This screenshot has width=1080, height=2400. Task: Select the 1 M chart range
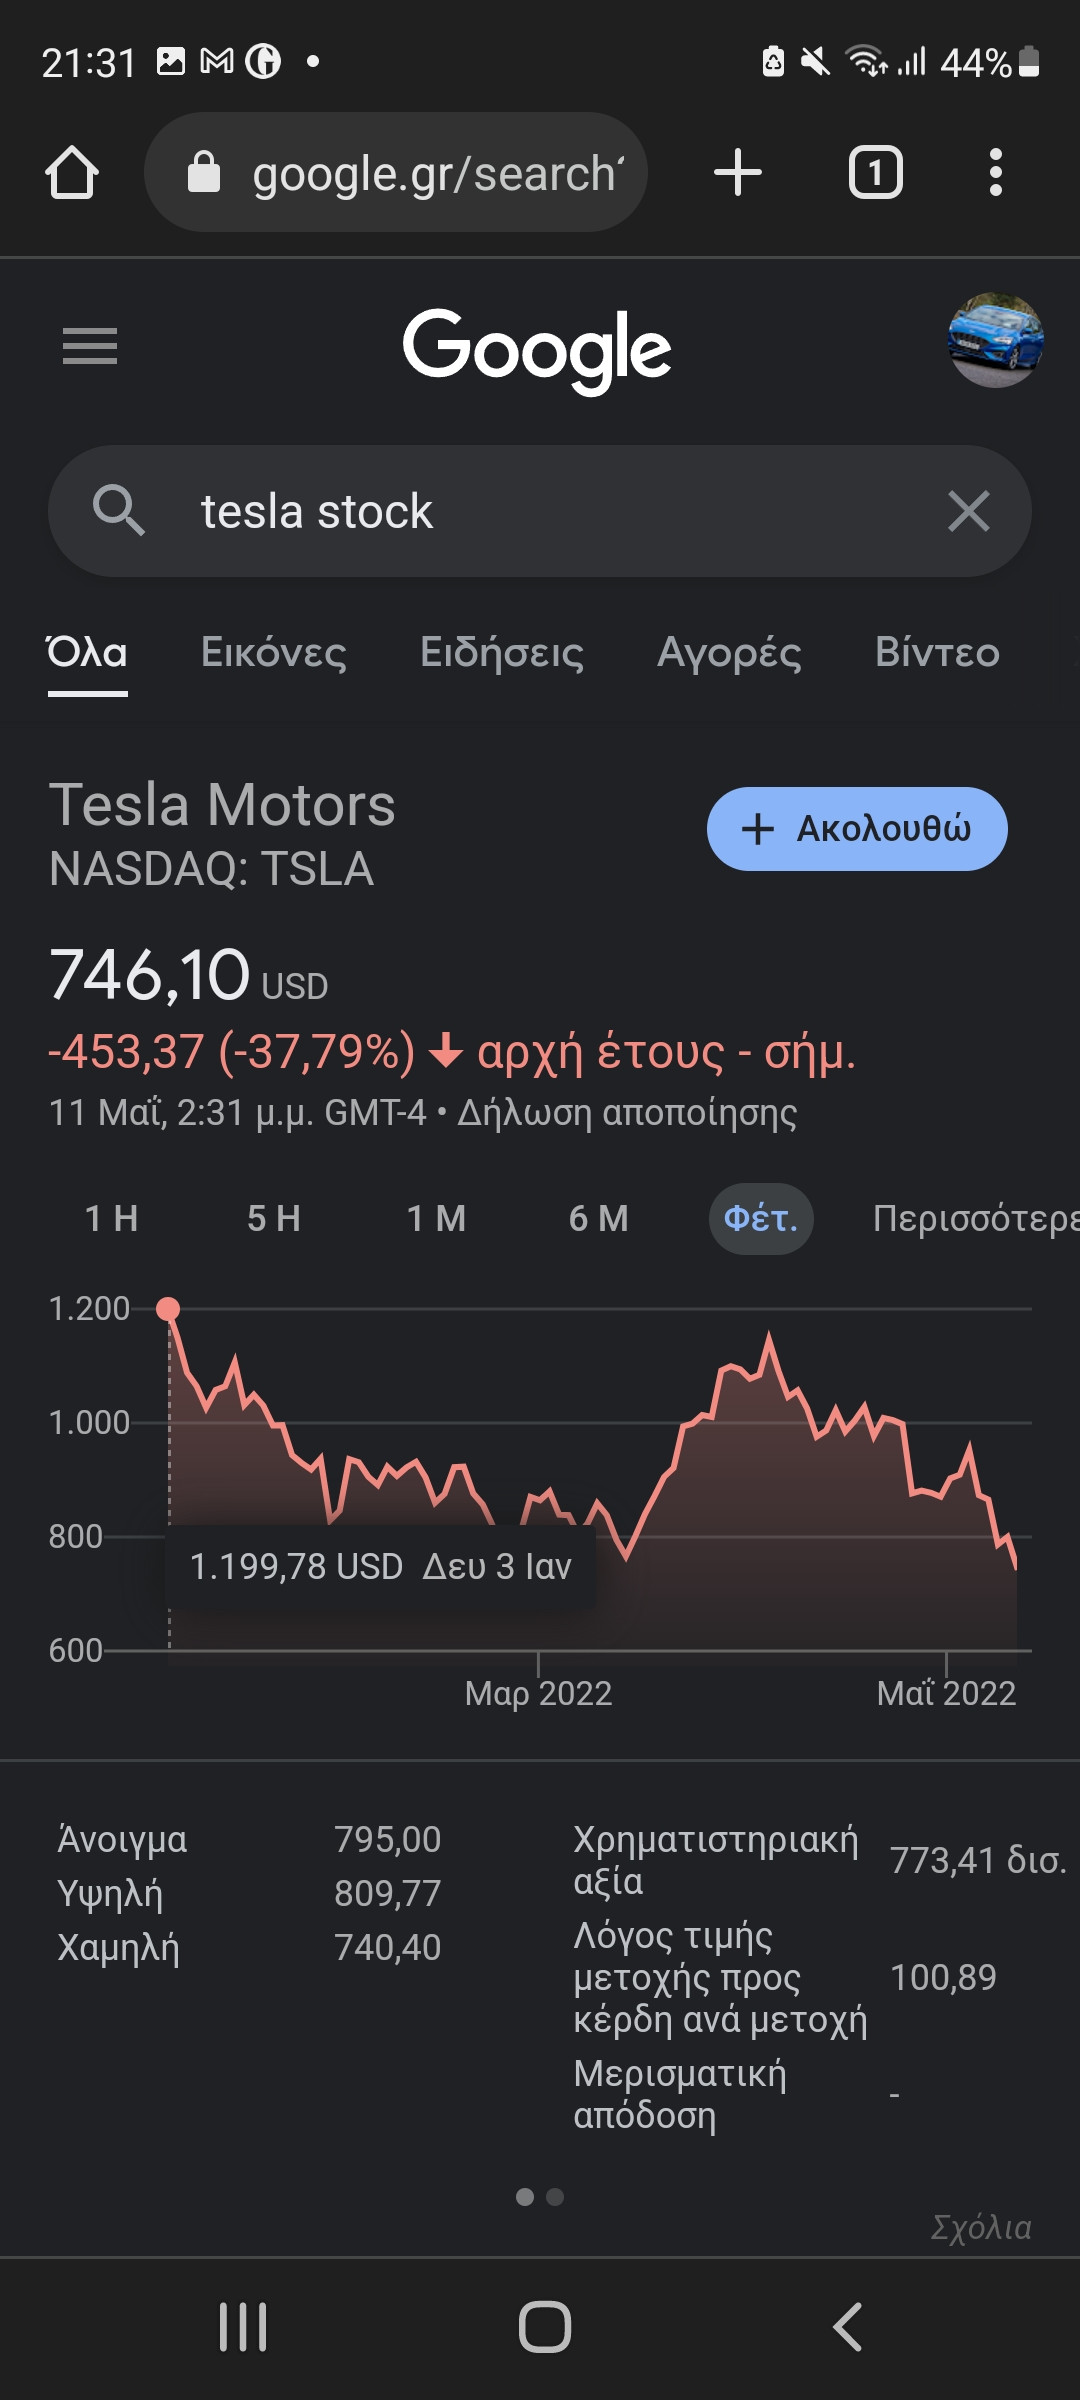coord(437,1218)
